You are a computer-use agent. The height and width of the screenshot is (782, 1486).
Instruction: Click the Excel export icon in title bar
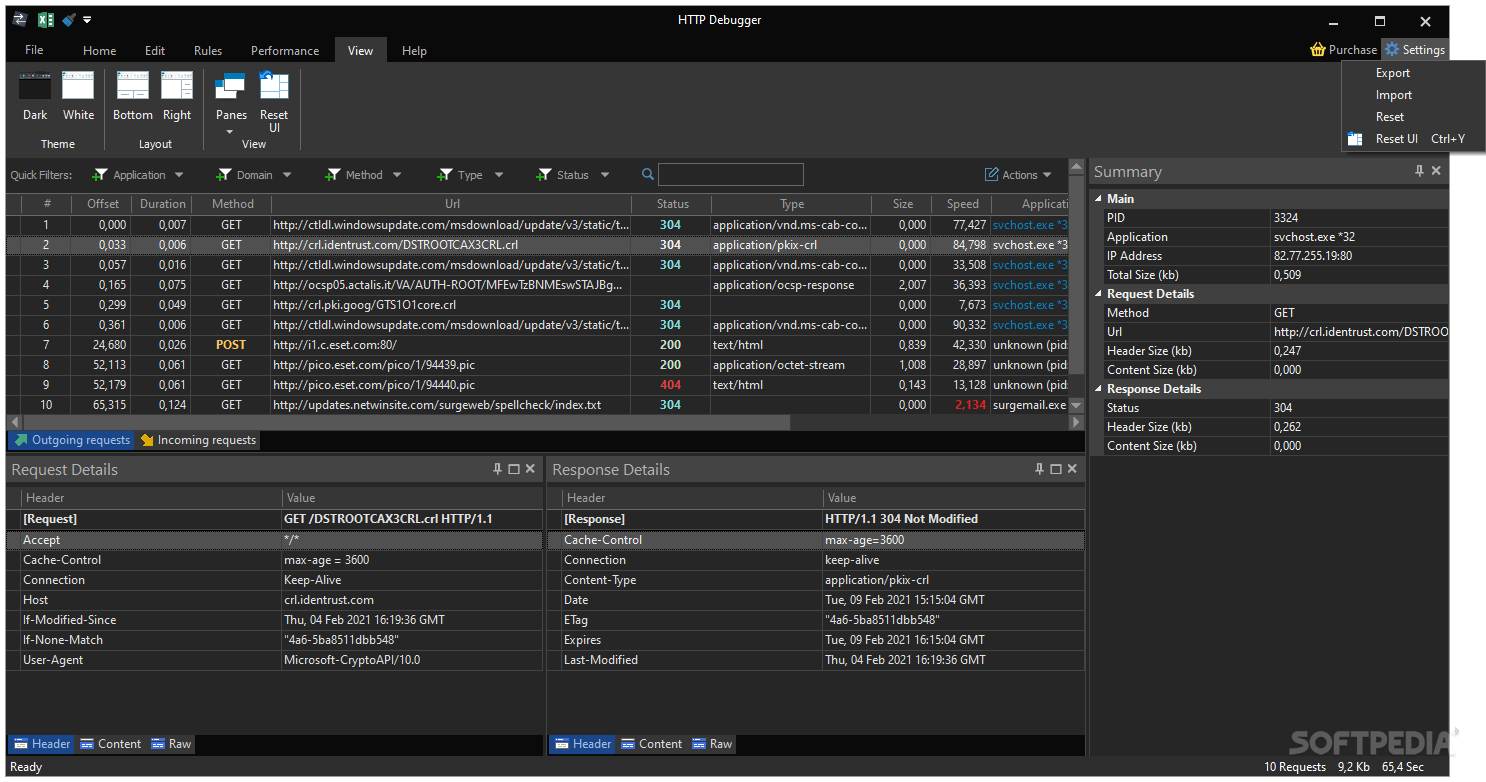click(46, 20)
